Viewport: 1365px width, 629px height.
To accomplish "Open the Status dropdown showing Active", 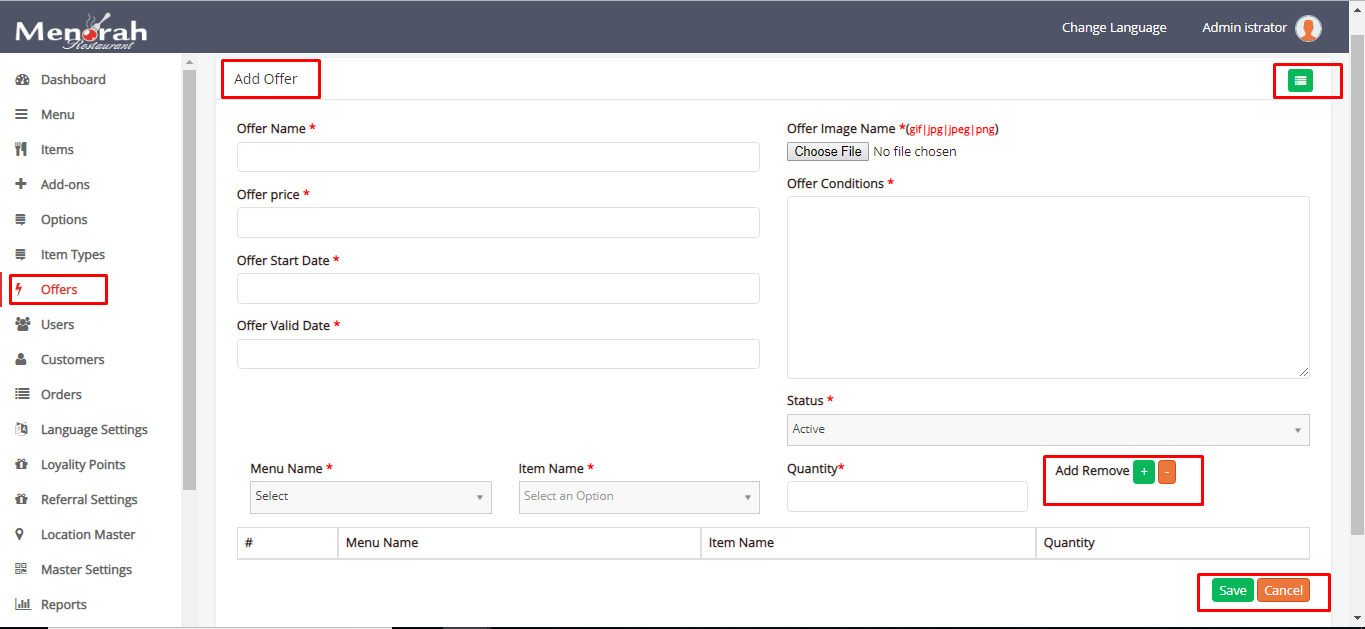I will click(x=1047, y=430).
